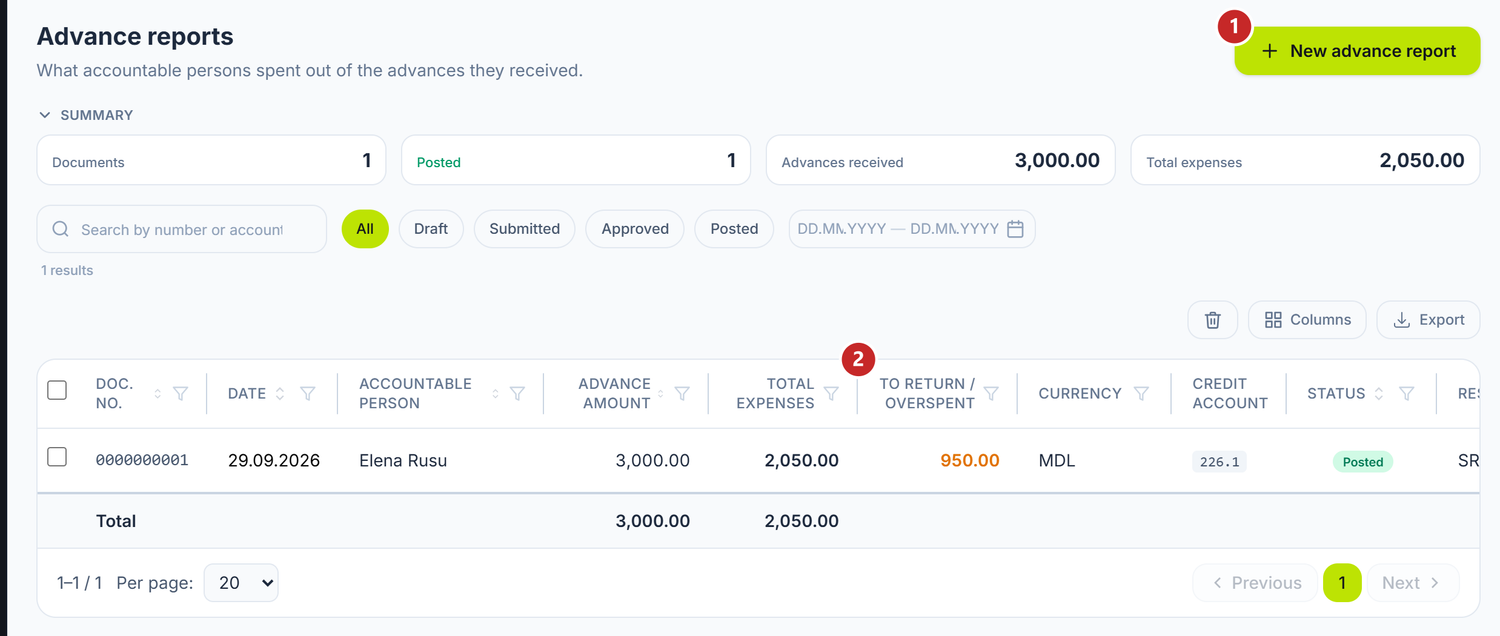Screen dimensions: 1500x636
Task: Create a New advance report
Action: click(1358, 51)
